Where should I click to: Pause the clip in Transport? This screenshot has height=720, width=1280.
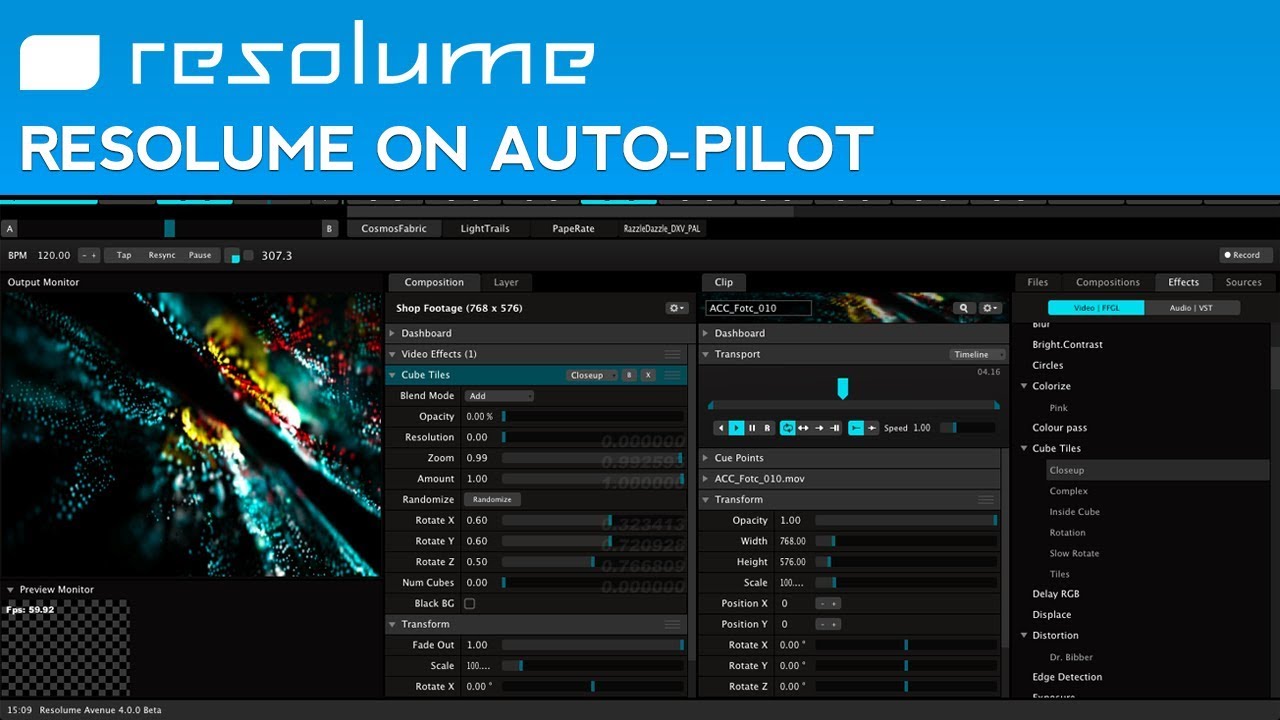click(x=752, y=428)
